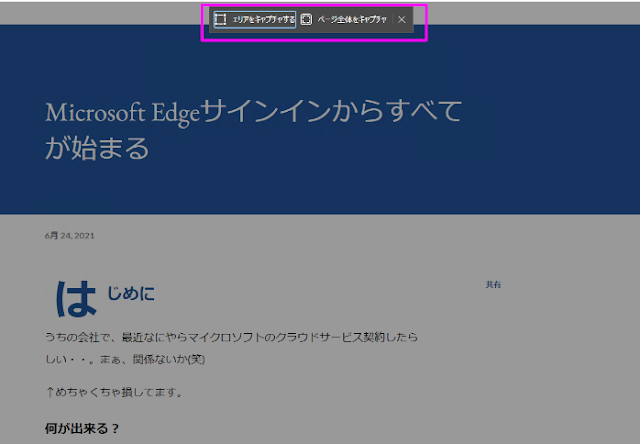Click the 共有 share link
The height and width of the screenshot is (444, 640).
493,284
